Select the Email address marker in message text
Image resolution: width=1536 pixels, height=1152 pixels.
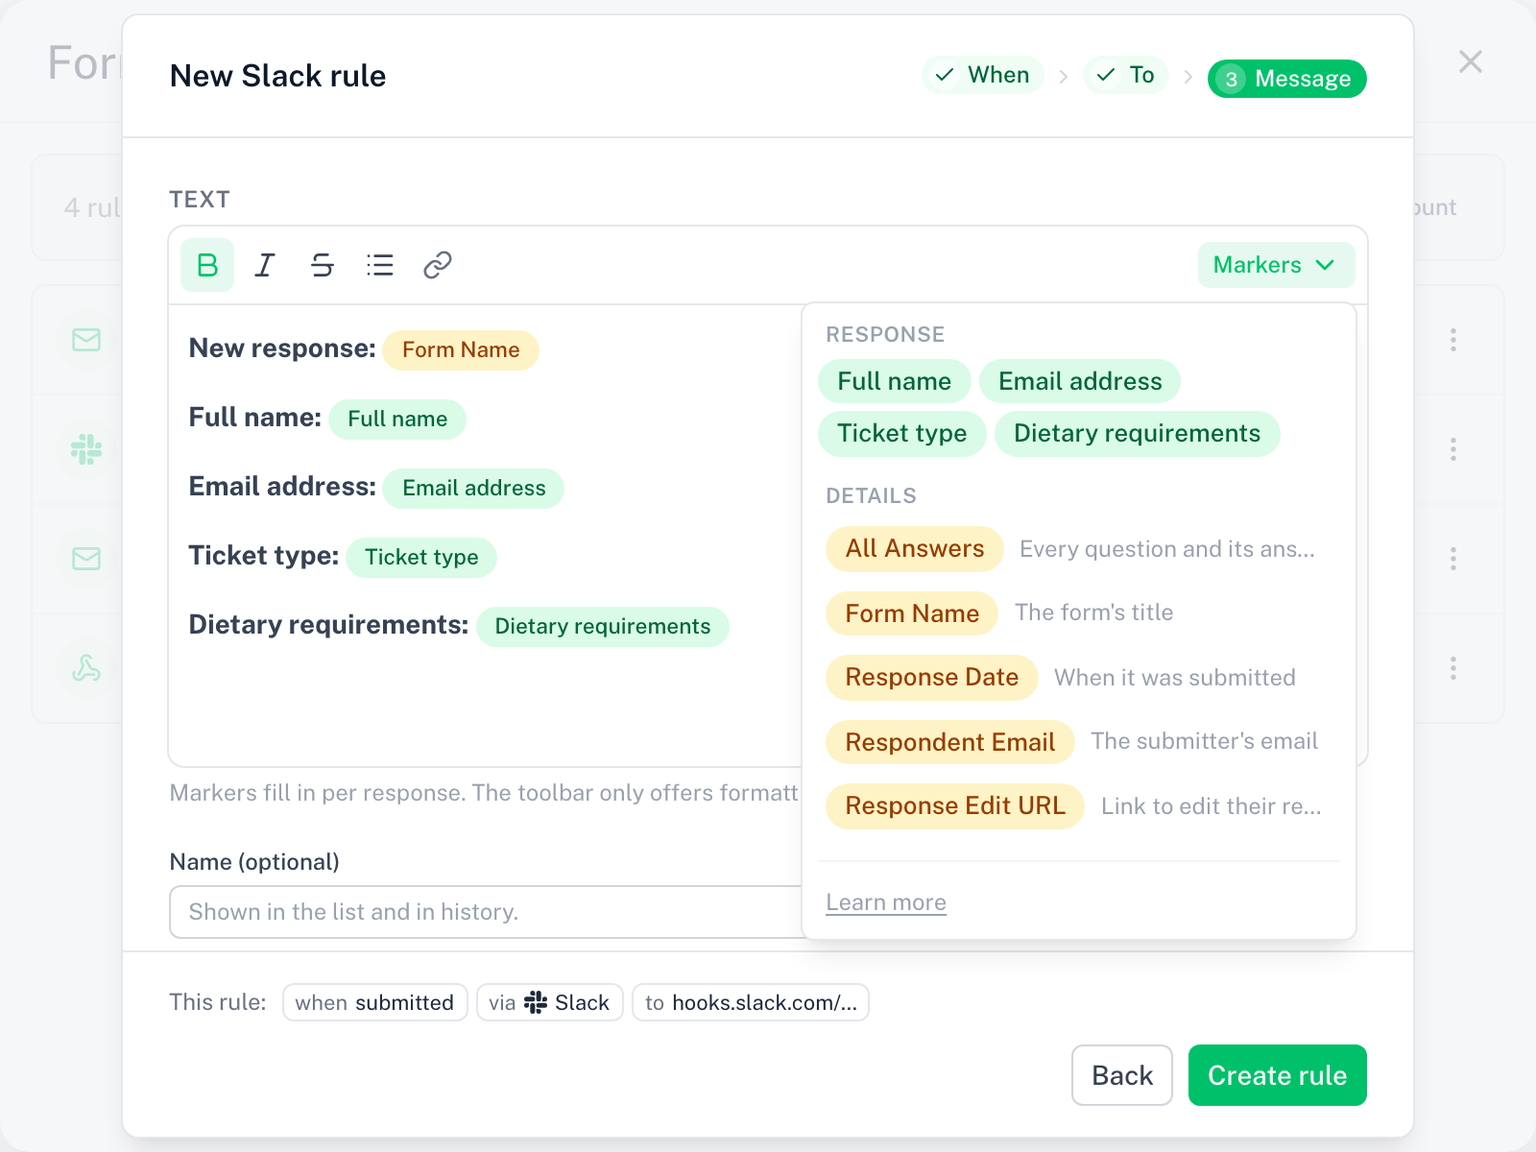(474, 488)
